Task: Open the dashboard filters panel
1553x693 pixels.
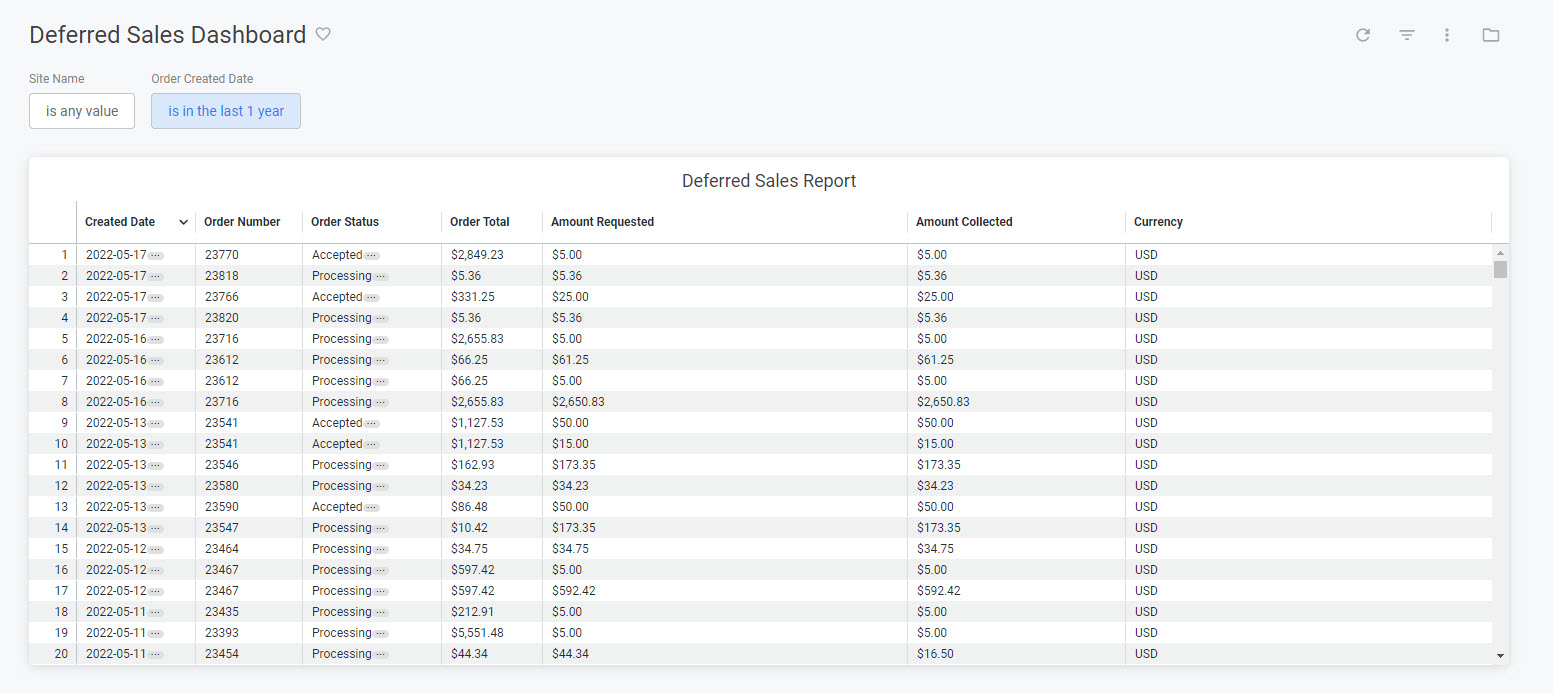Action: click(1407, 35)
